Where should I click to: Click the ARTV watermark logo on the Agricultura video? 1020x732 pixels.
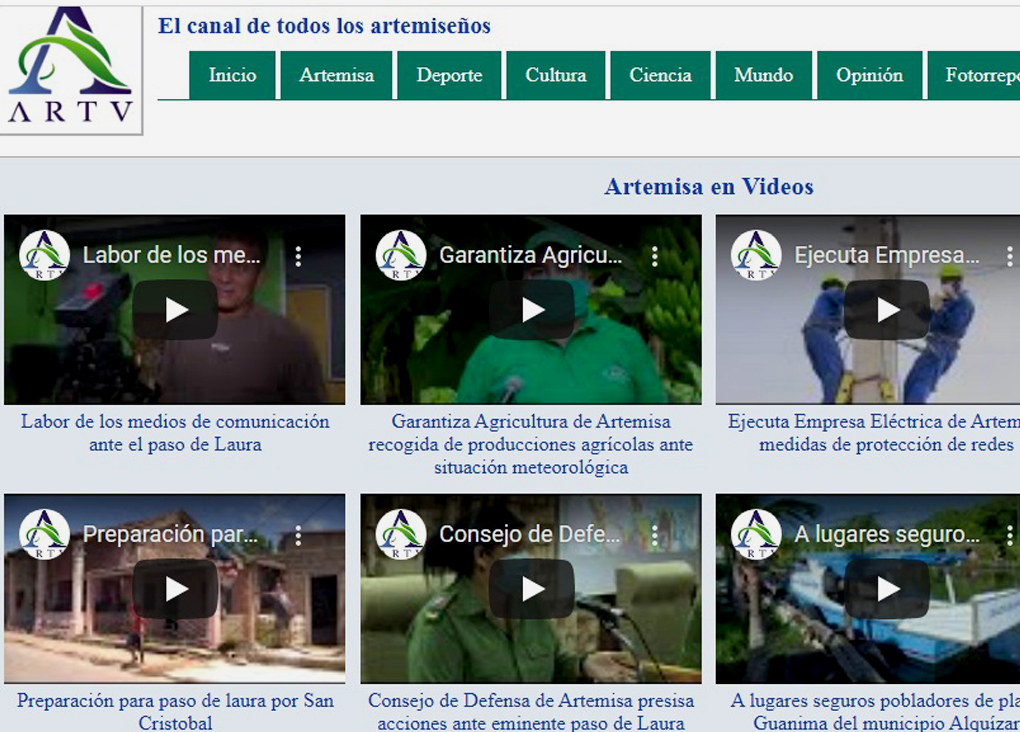(x=399, y=254)
